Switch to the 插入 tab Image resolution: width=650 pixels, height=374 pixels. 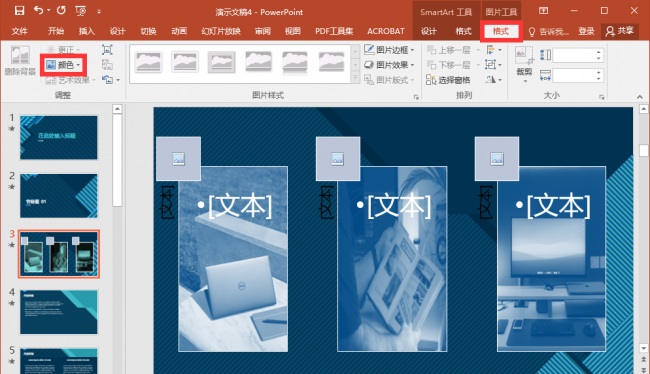87,31
